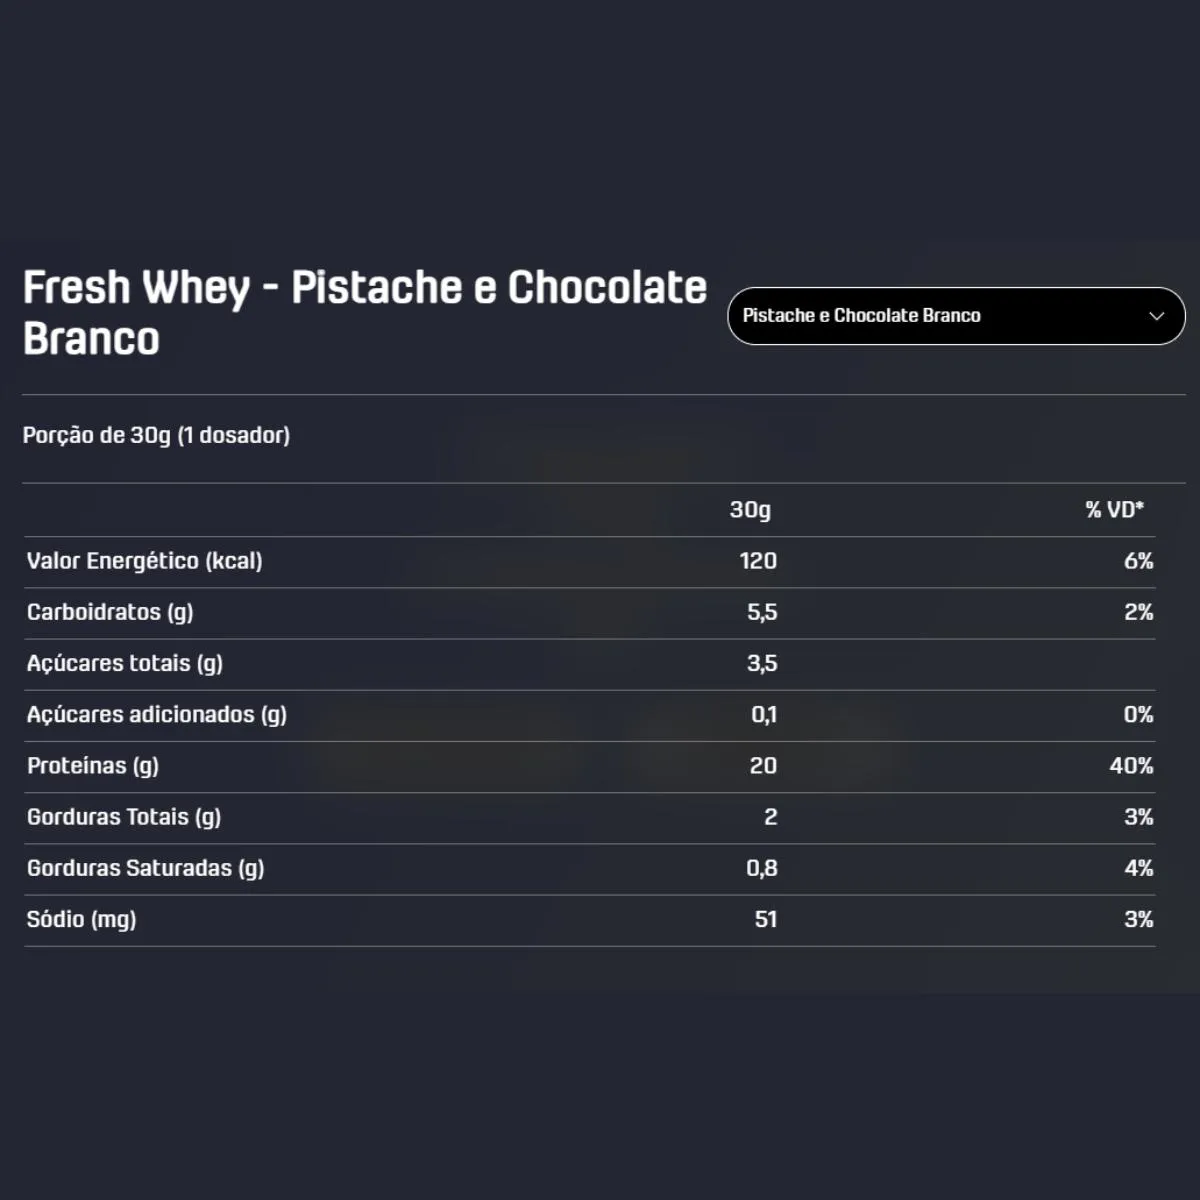The height and width of the screenshot is (1200, 1200).
Task: Click the 30g column header
Action: coord(750,510)
